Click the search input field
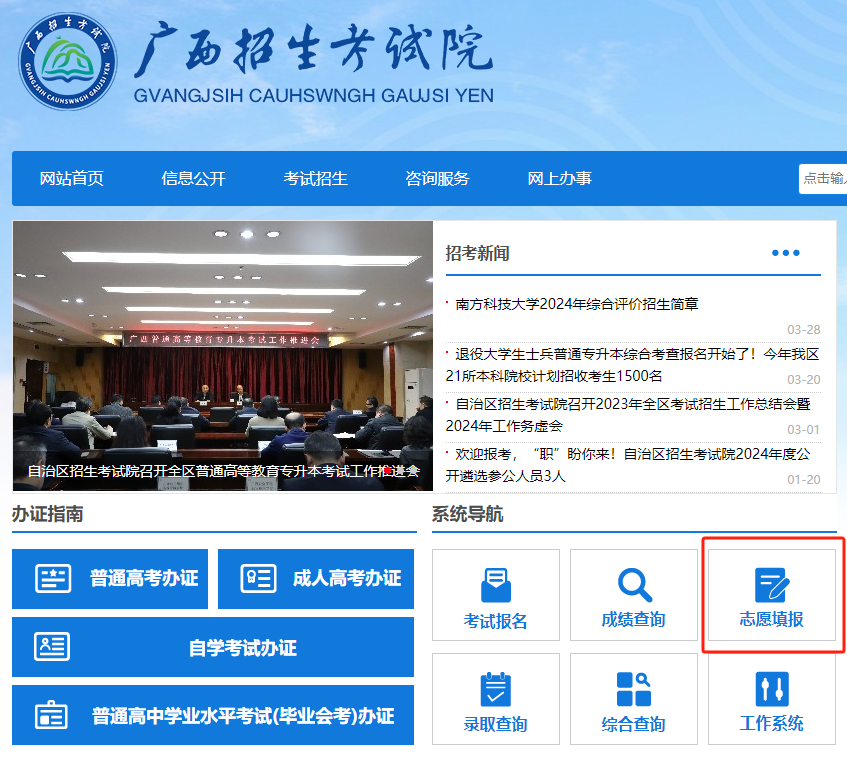This screenshot has width=847, height=763. pyautogui.click(x=822, y=179)
